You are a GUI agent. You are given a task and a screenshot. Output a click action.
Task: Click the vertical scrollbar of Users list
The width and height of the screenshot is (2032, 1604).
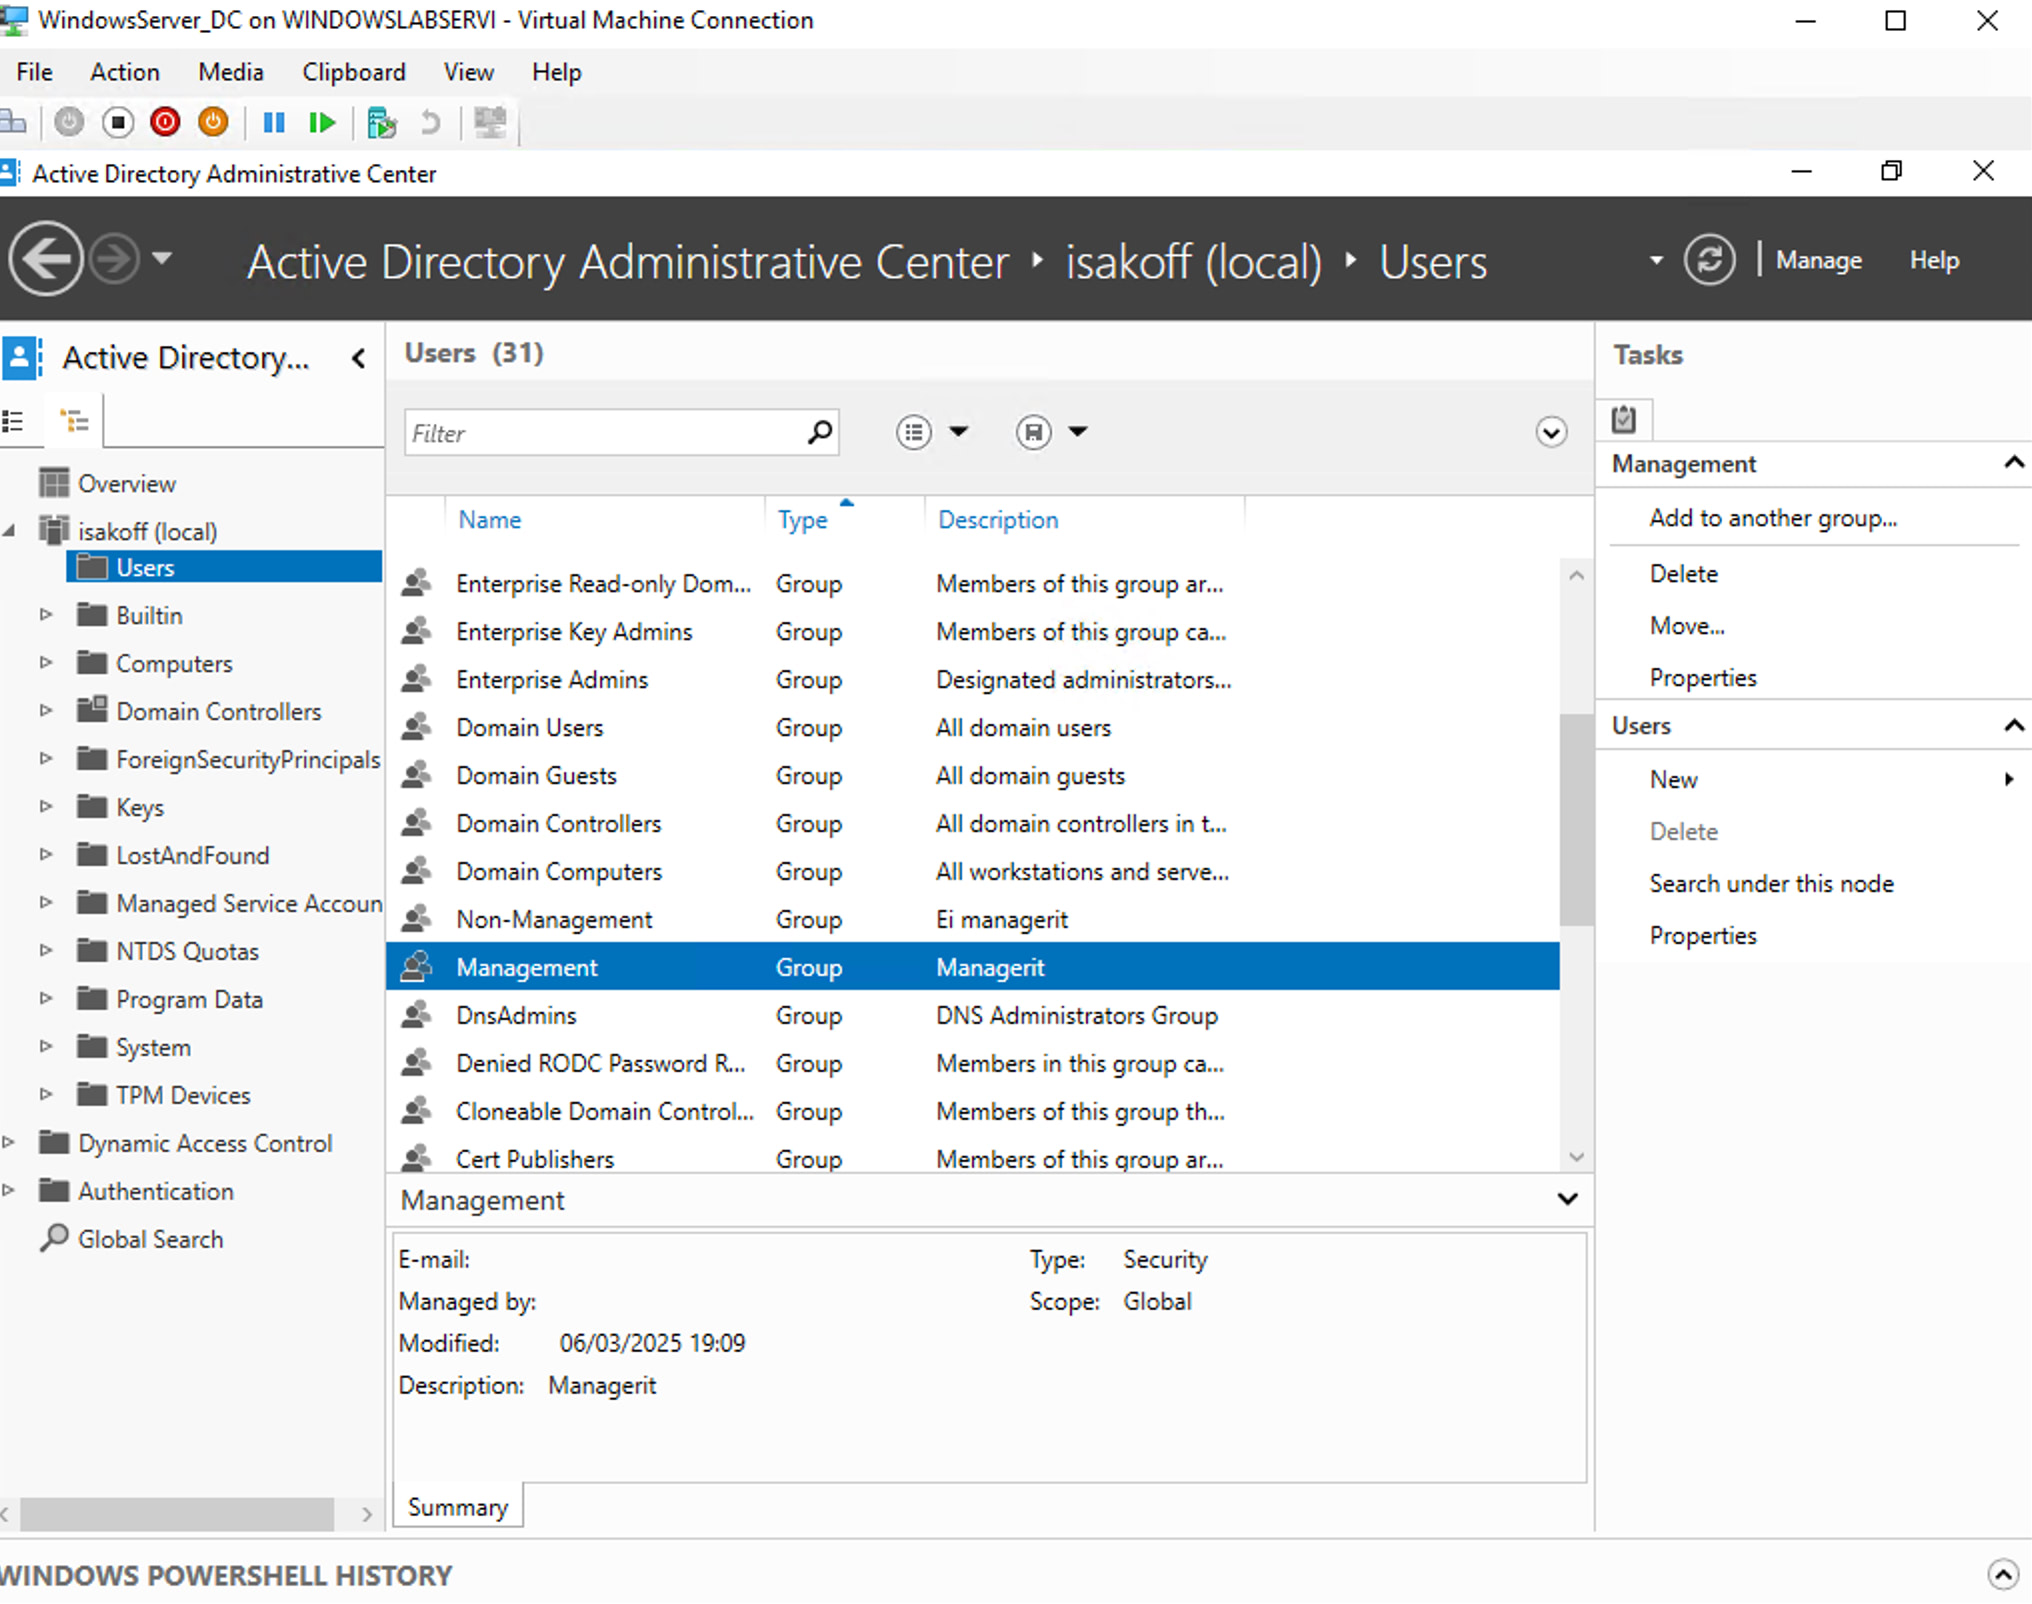click(1576, 819)
